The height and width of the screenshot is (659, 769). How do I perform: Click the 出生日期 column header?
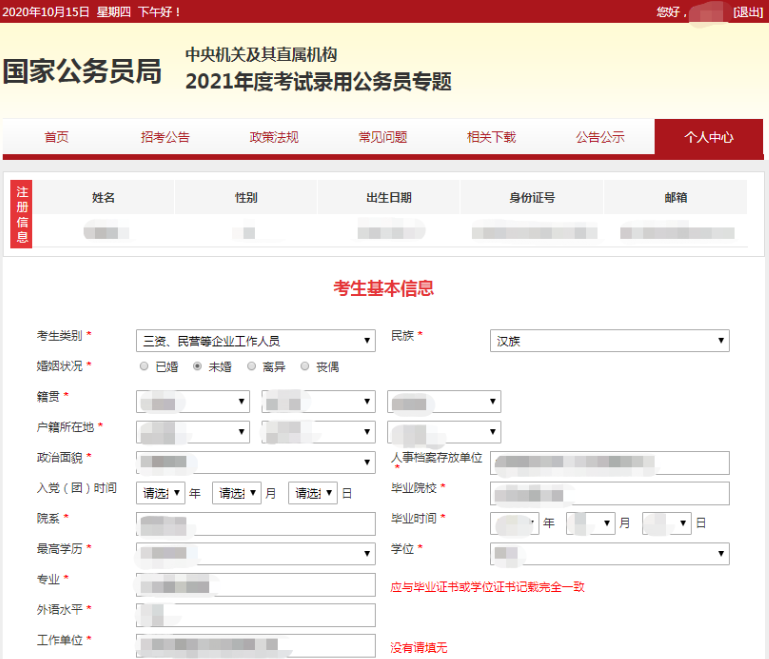coord(389,197)
